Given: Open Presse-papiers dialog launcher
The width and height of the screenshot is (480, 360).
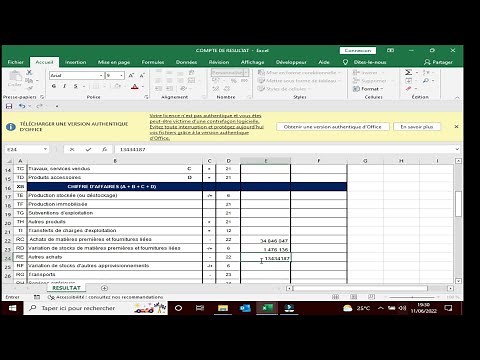Looking at the screenshot, I should 42,97.
